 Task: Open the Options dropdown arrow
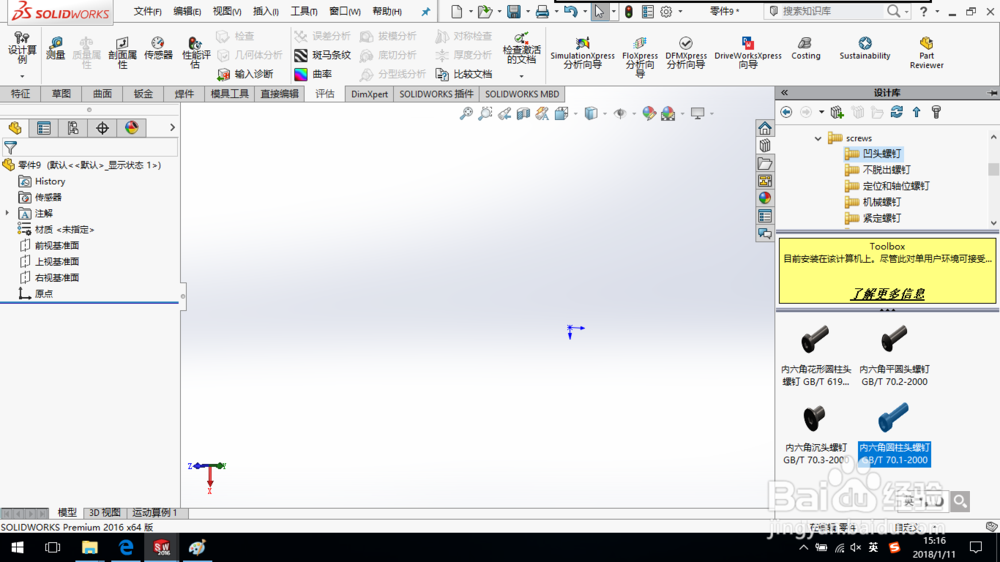(x=680, y=11)
